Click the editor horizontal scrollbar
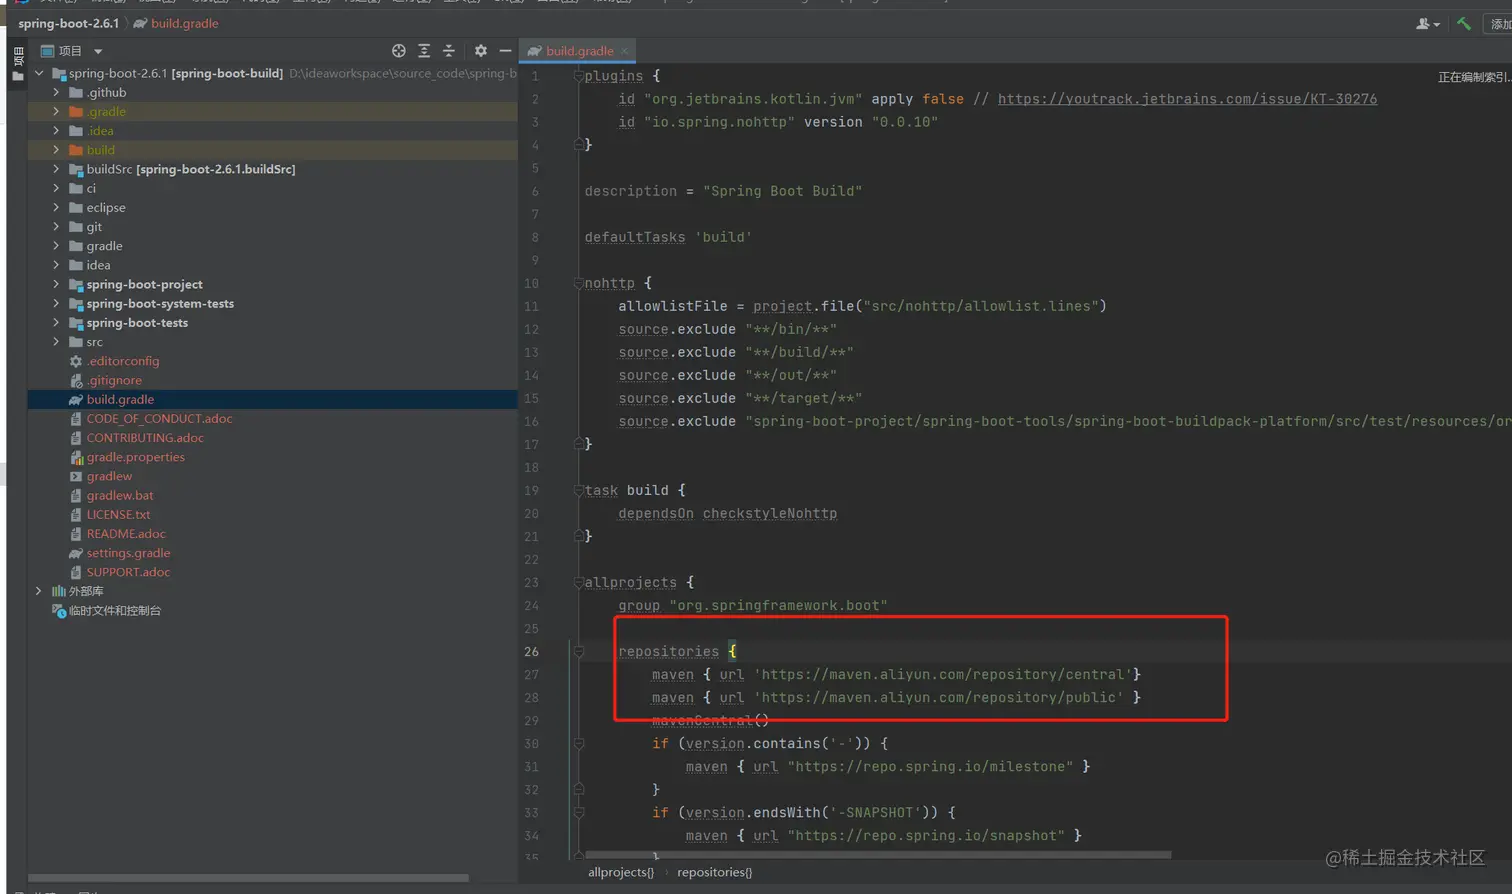 pos(878,855)
